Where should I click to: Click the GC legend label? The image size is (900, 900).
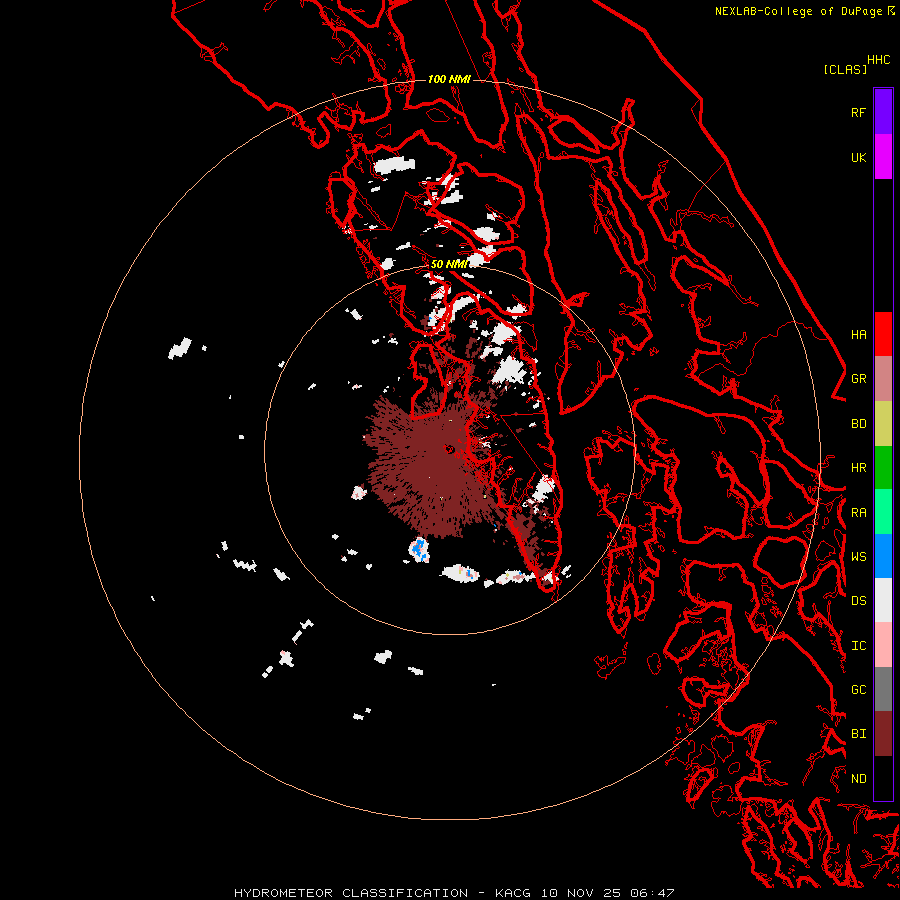(858, 689)
